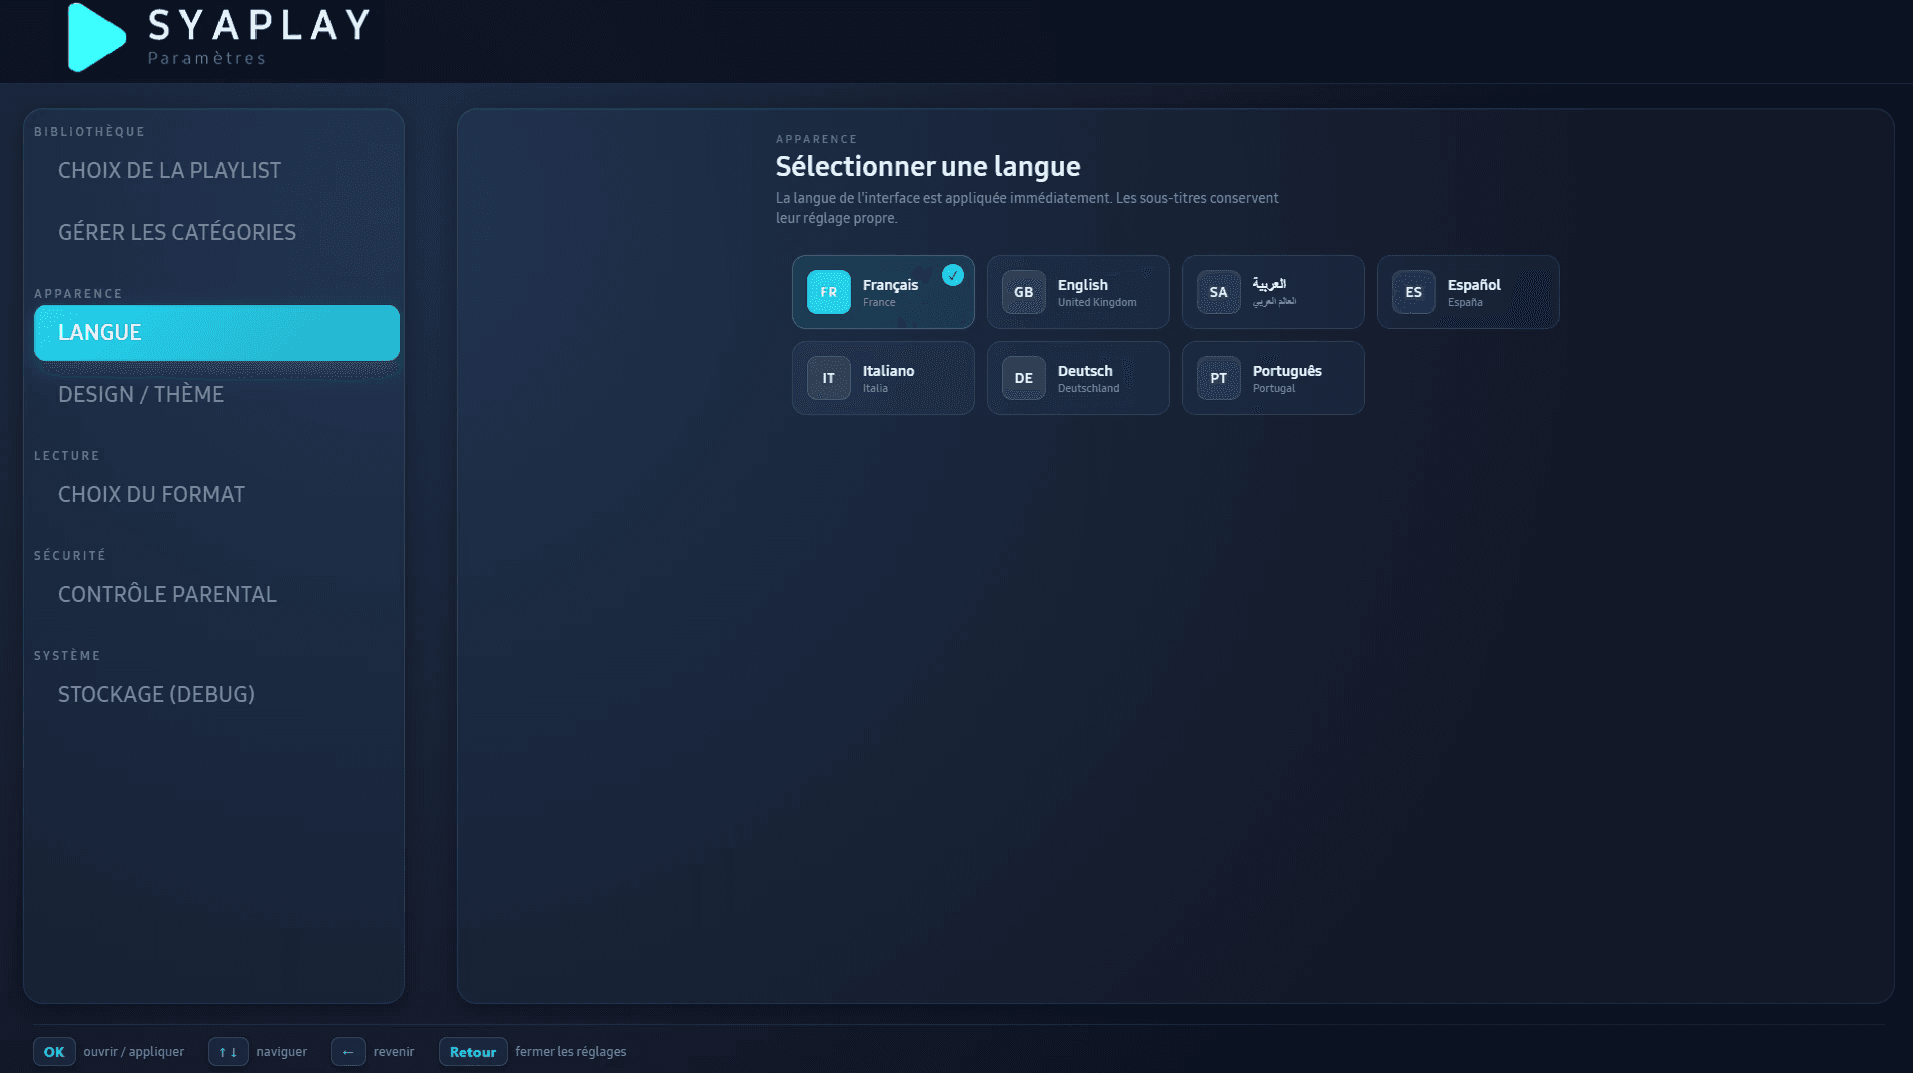
Task: Click the 'United Kingdom' subtitle text
Action: click(1097, 303)
